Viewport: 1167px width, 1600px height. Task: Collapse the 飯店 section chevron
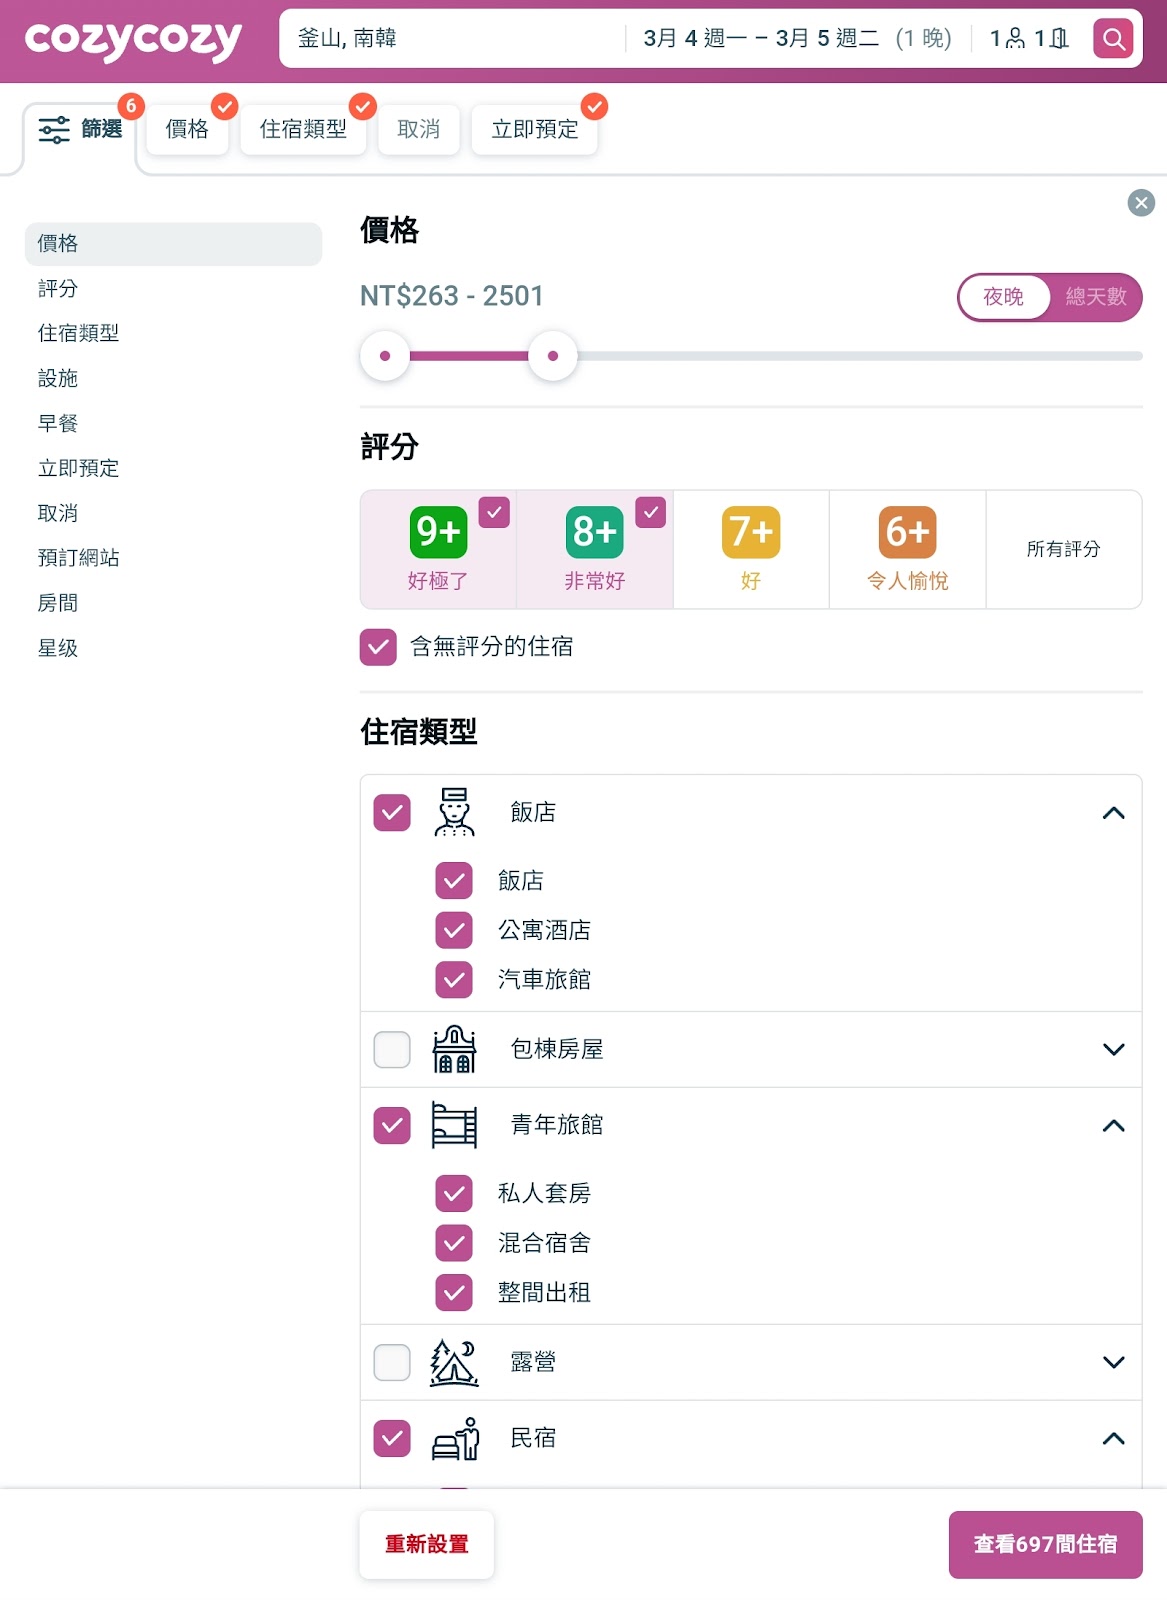(1113, 813)
